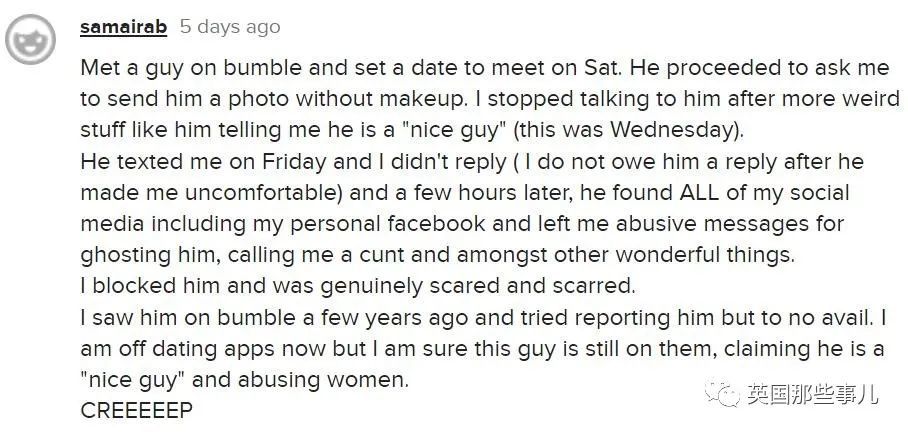The image size is (908, 434).
Task: Click the line starting 'am off dating apps now'
Action: click(x=482, y=349)
